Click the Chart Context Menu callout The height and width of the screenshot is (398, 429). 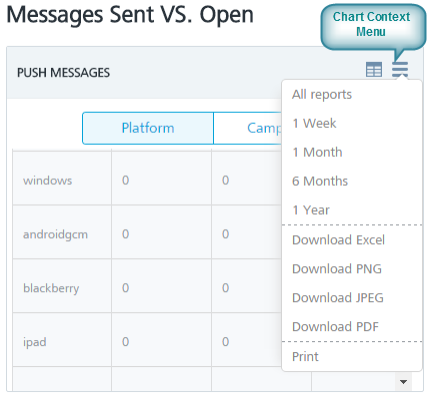[x=373, y=27]
